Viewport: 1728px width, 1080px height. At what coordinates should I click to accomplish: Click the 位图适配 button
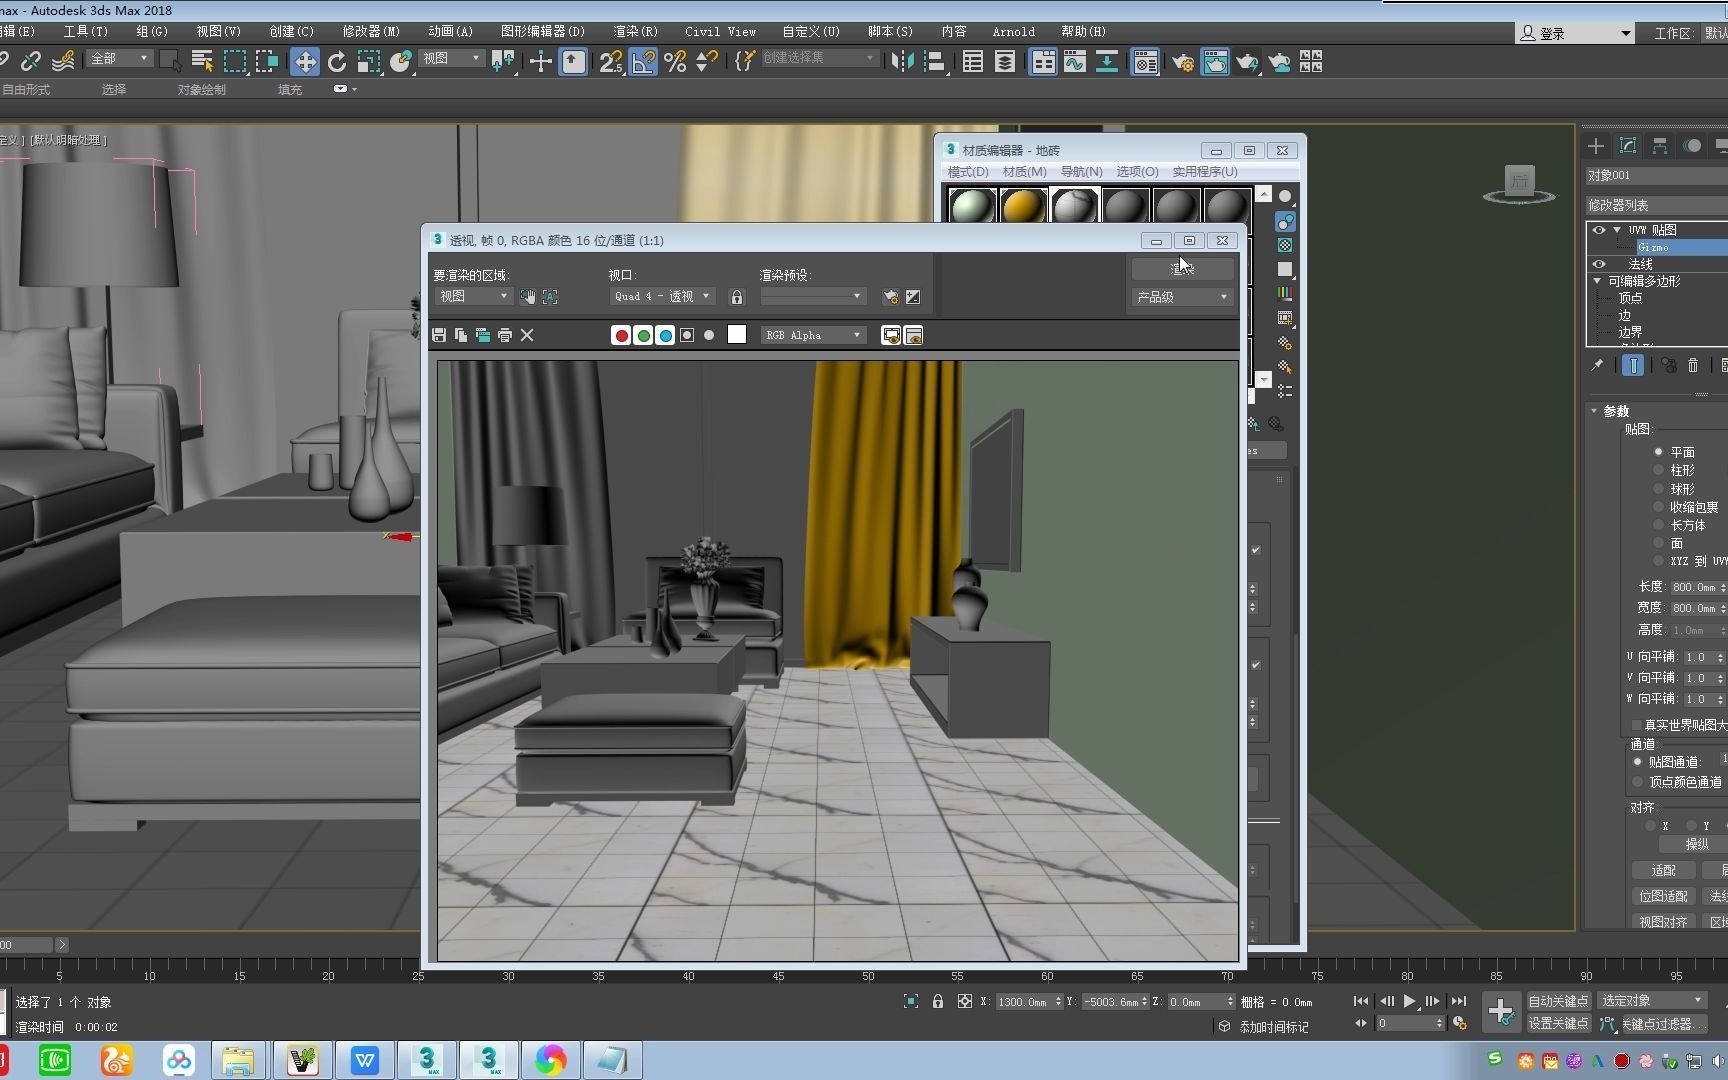pos(1663,896)
